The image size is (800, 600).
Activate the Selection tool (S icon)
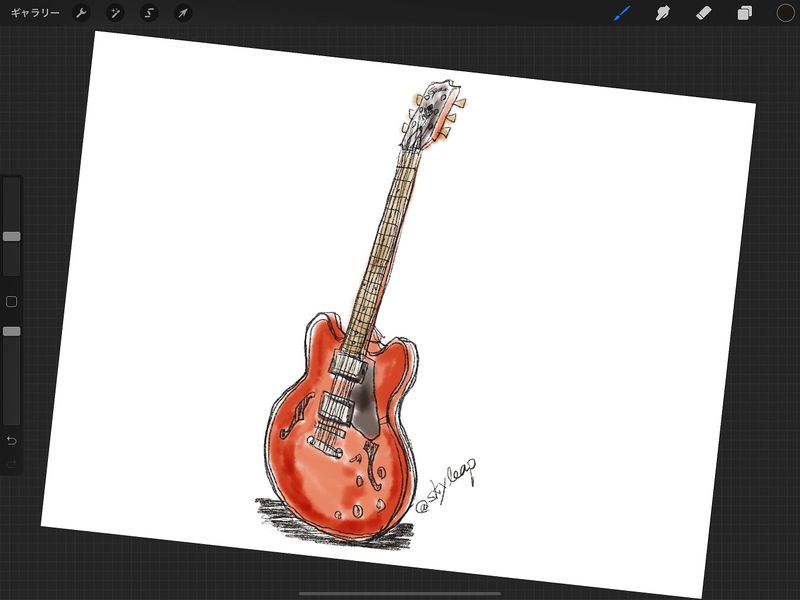point(149,14)
